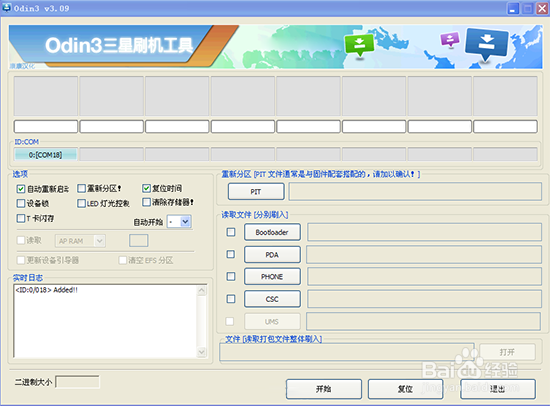This screenshot has width=550, height=406.
Task: Click the CSC file button
Action: click(x=272, y=299)
